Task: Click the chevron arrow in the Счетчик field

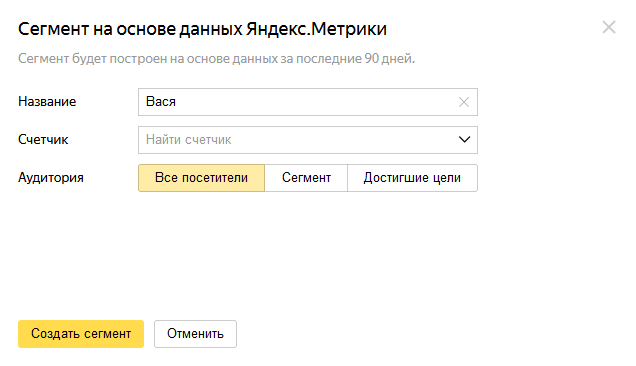Action: (x=464, y=140)
